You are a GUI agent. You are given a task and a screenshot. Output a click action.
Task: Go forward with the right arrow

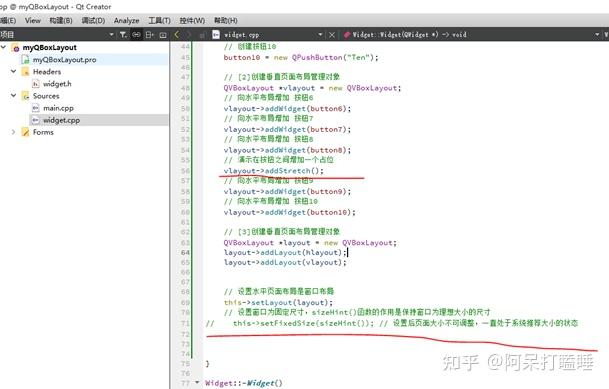click(x=189, y=35)
